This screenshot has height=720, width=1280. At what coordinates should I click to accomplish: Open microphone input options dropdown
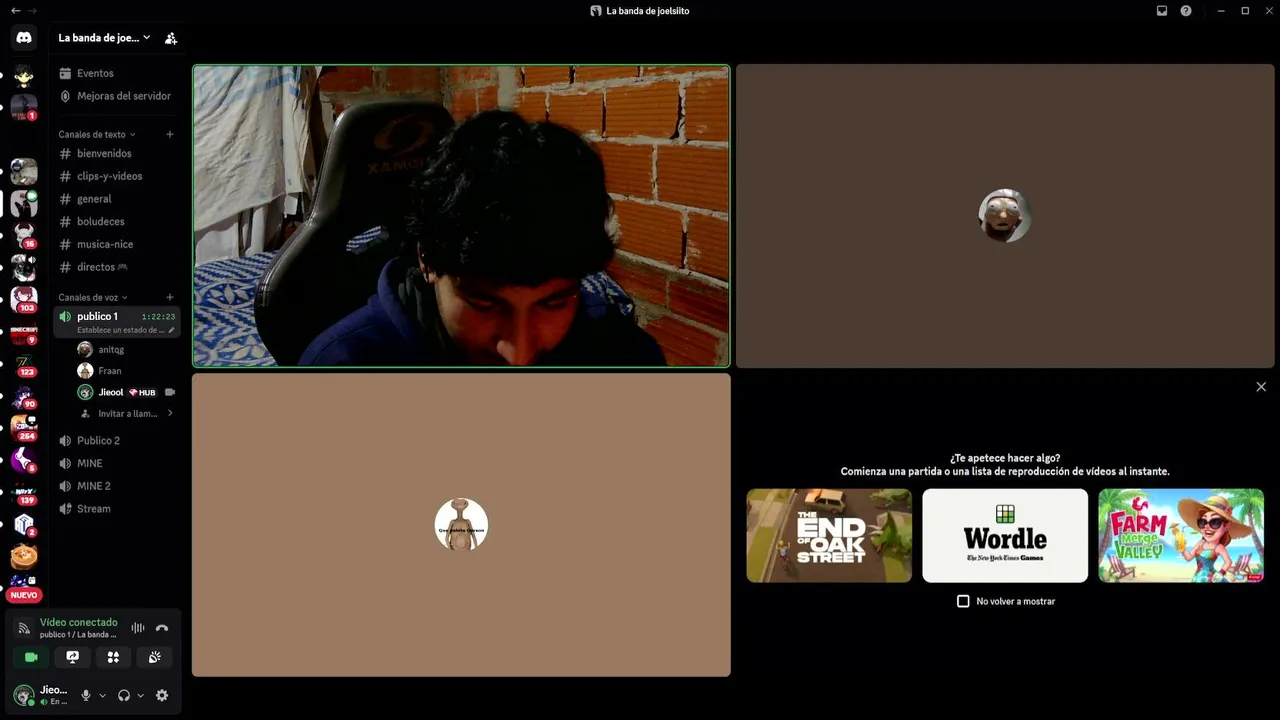(x=102, y=695)
